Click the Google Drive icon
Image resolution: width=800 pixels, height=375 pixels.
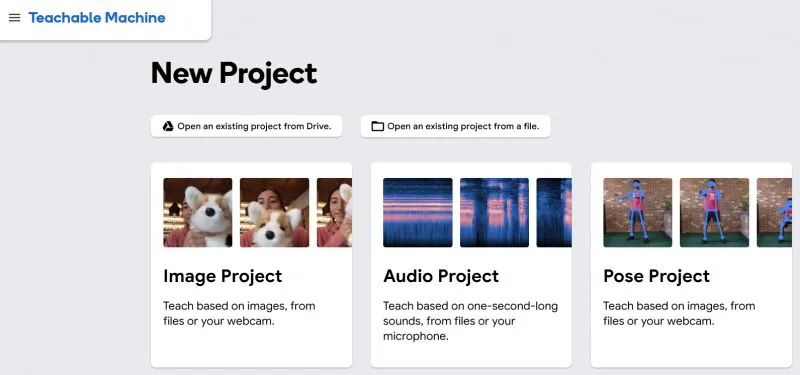coord(168,126)
